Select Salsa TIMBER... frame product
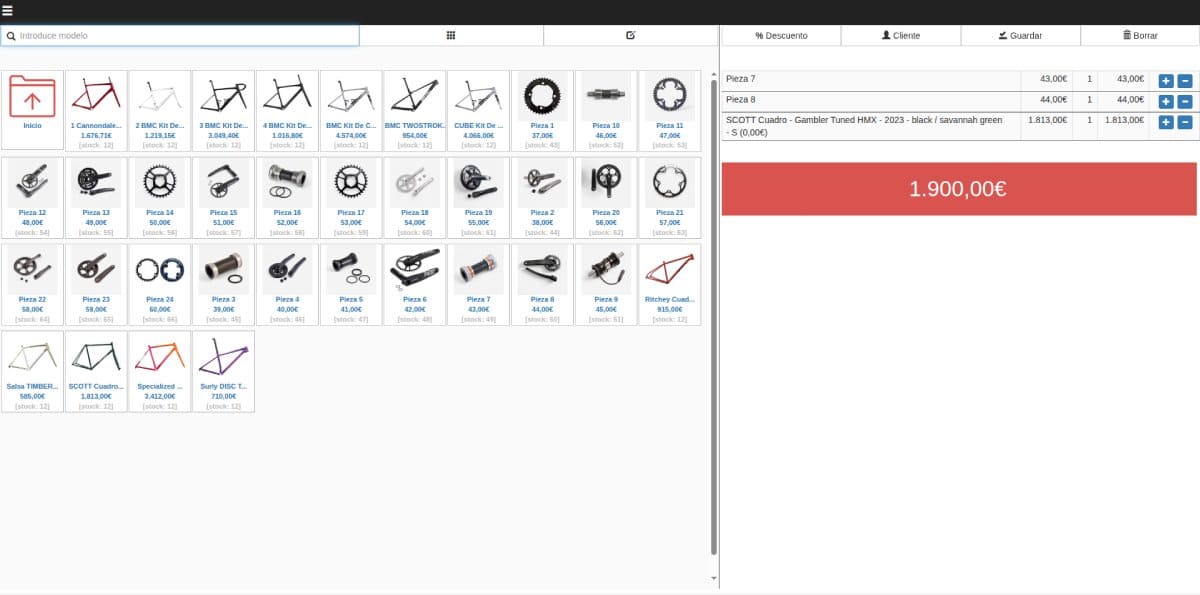The width and height of the screenshot is (1200, 595). (33, 371)
